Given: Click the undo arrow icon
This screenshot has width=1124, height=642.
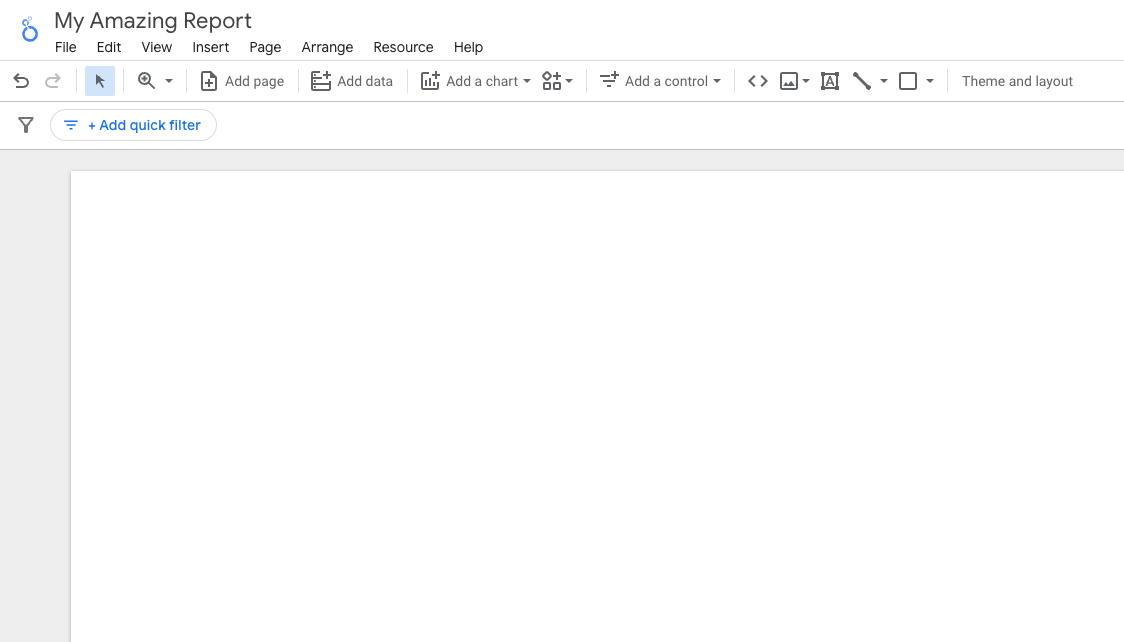Looking at the screenshot, I should [x=21, y=81].
